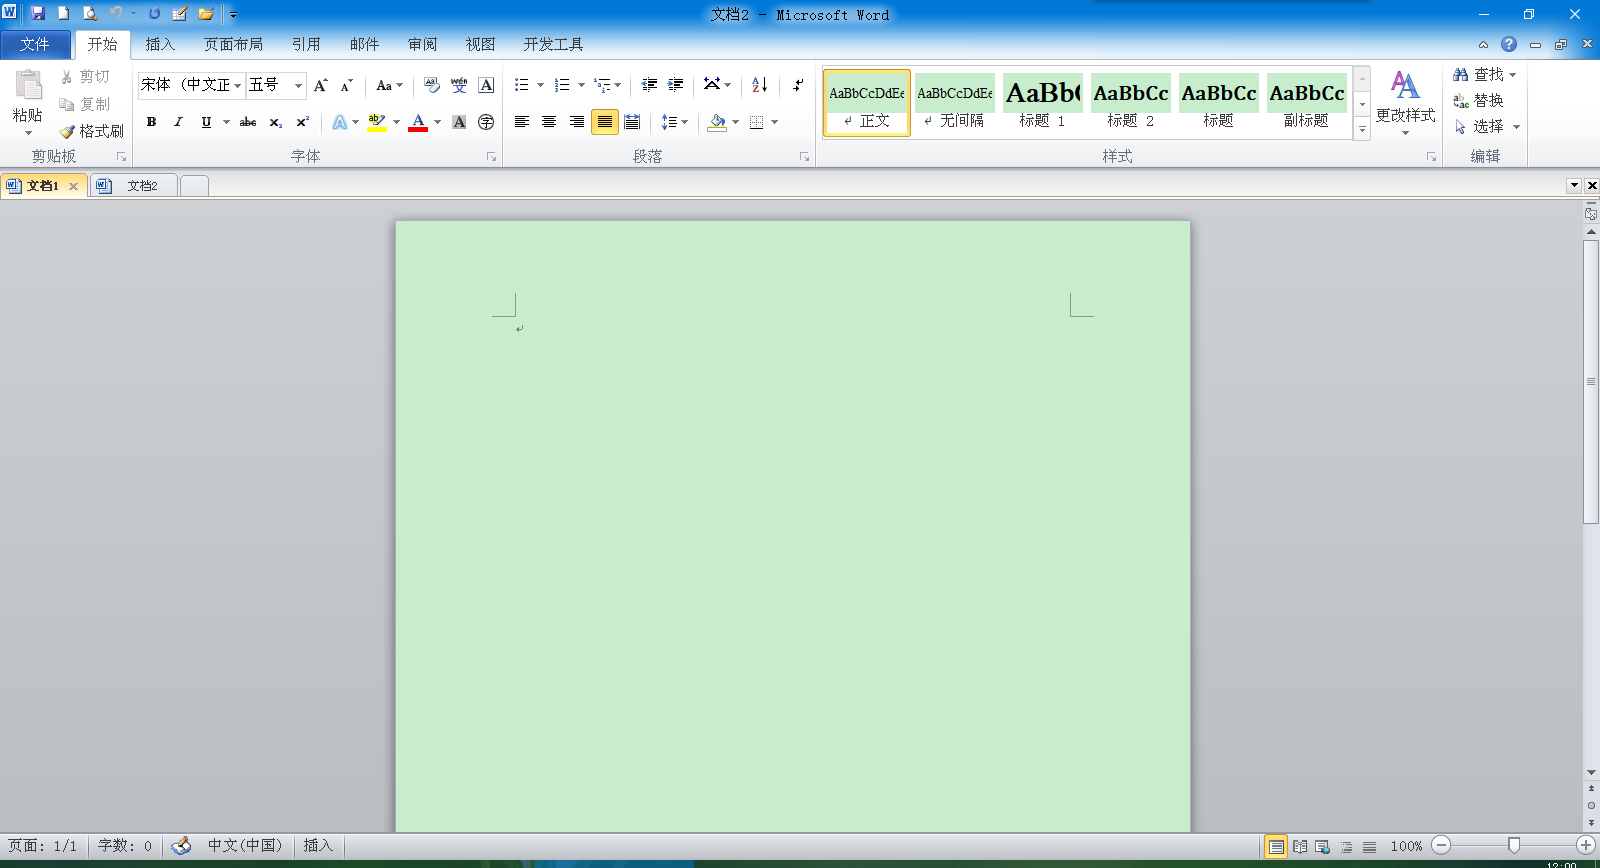Viewport: 1600px width, 868px height.
Task: Apply the yellow text highlight color
Action: [377, 122]
